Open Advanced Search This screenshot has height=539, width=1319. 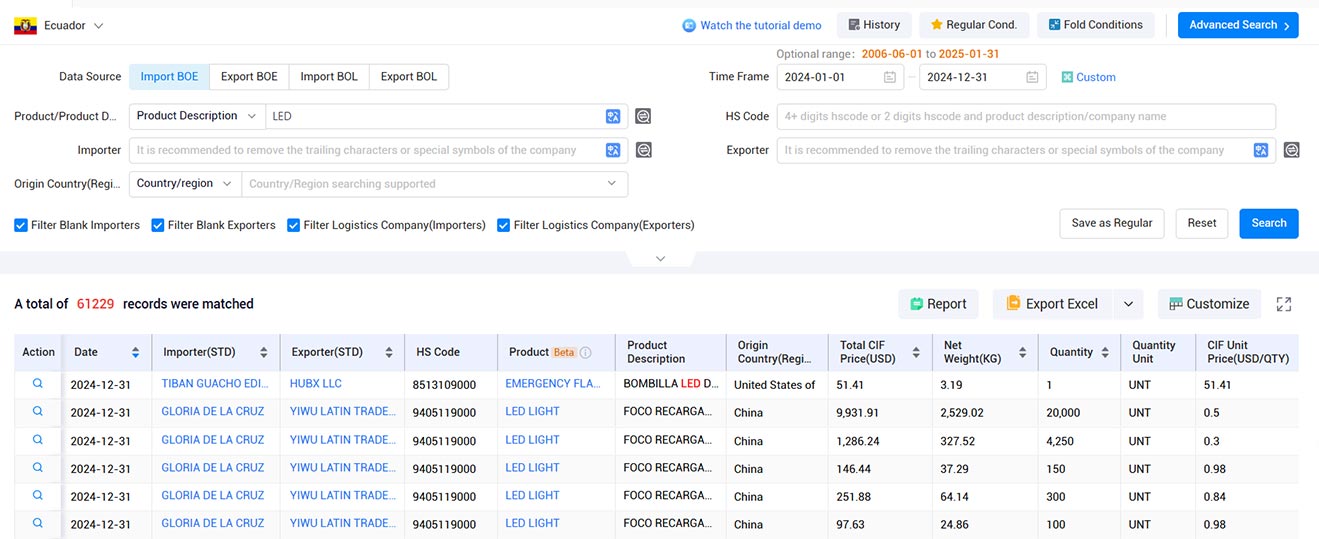1238,25
